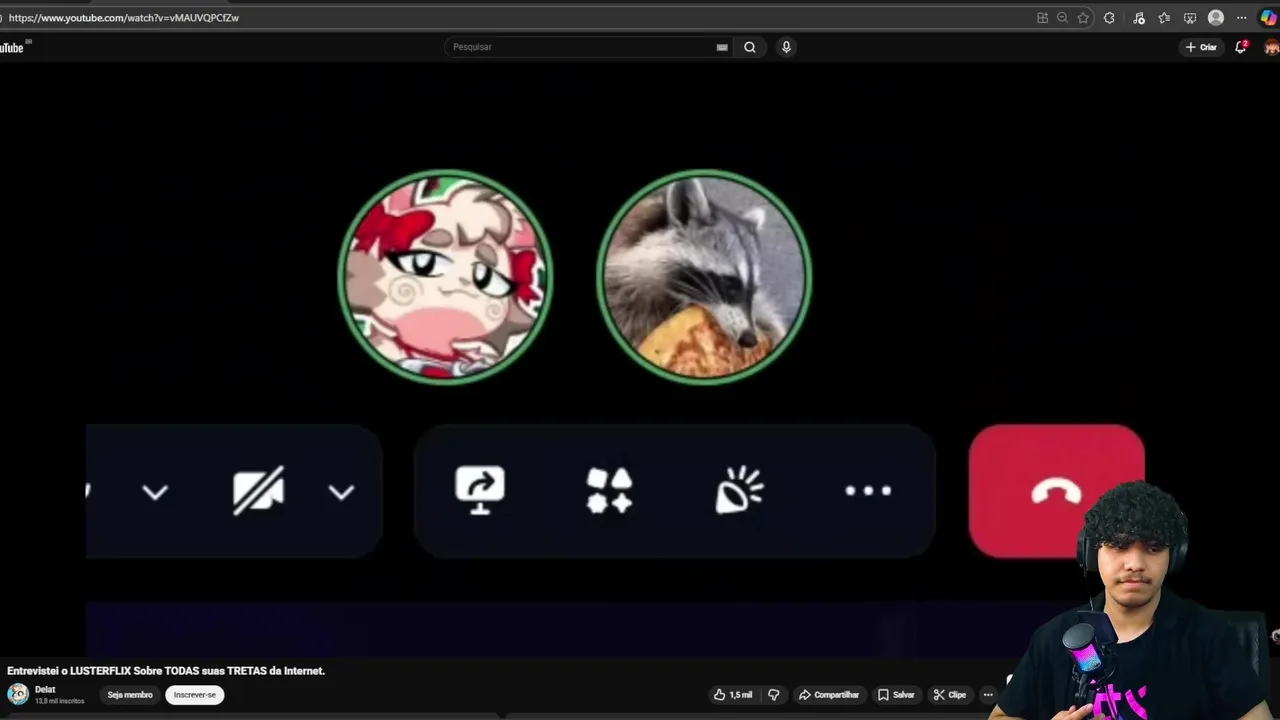Image resolution: width=1280 pixels, height=720 pixels.
Task: Click the Inscrever-se subscribe button
Action: 195,695
